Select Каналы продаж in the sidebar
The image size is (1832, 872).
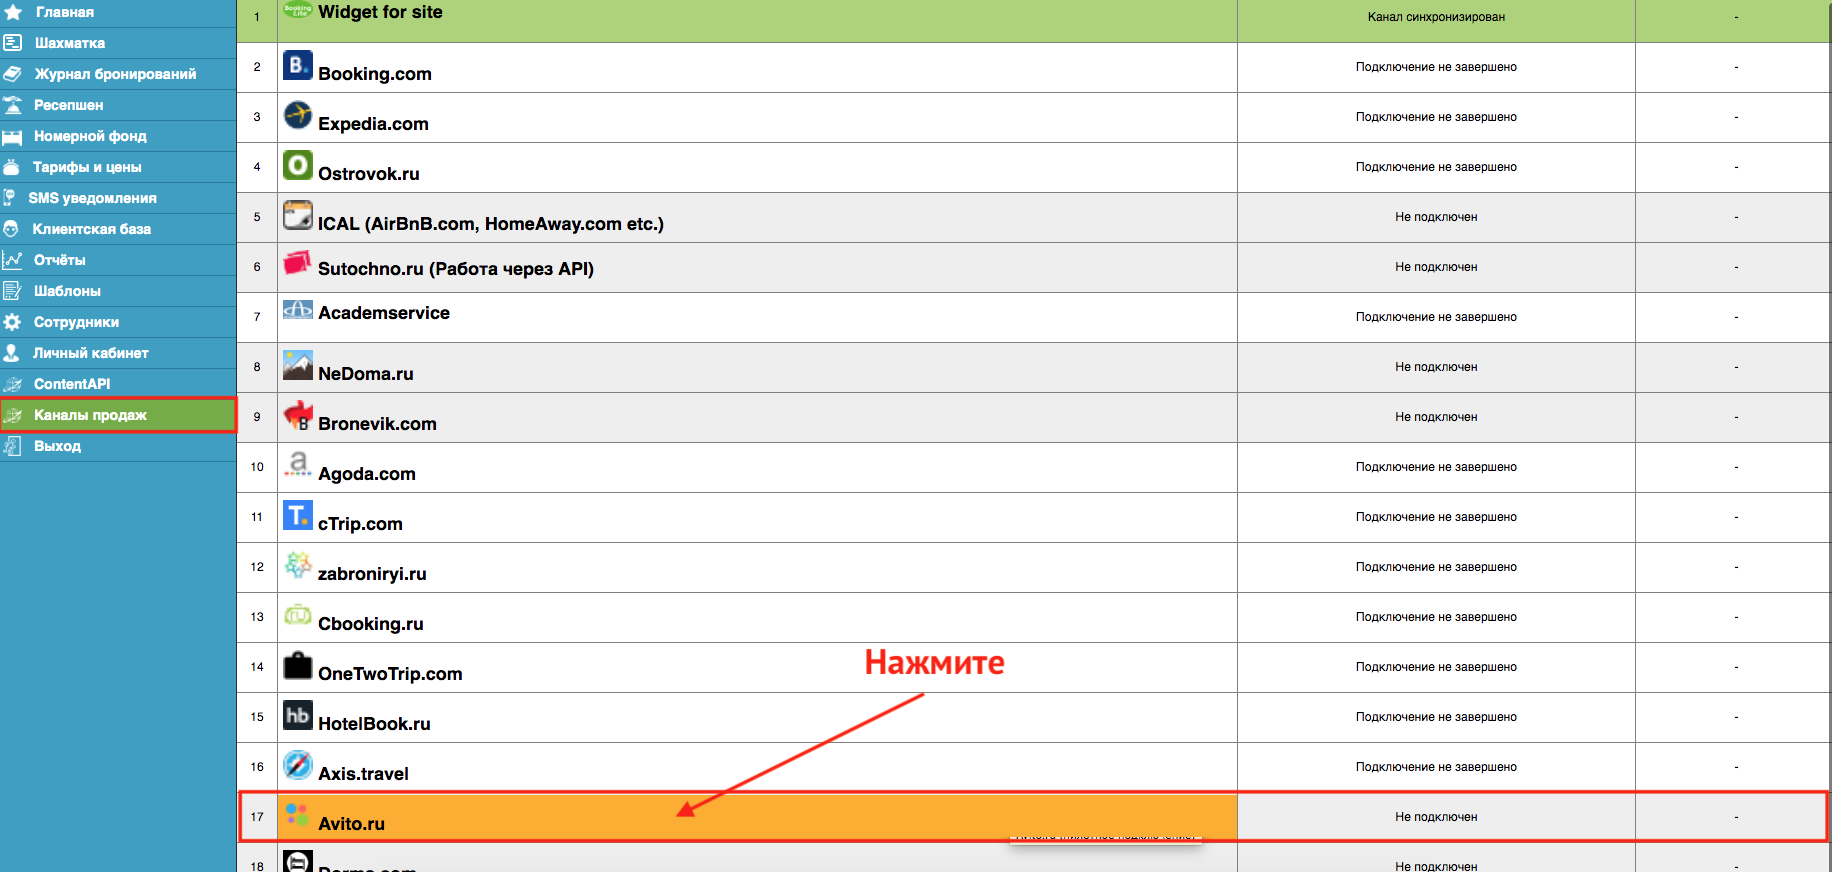point(90,415)
